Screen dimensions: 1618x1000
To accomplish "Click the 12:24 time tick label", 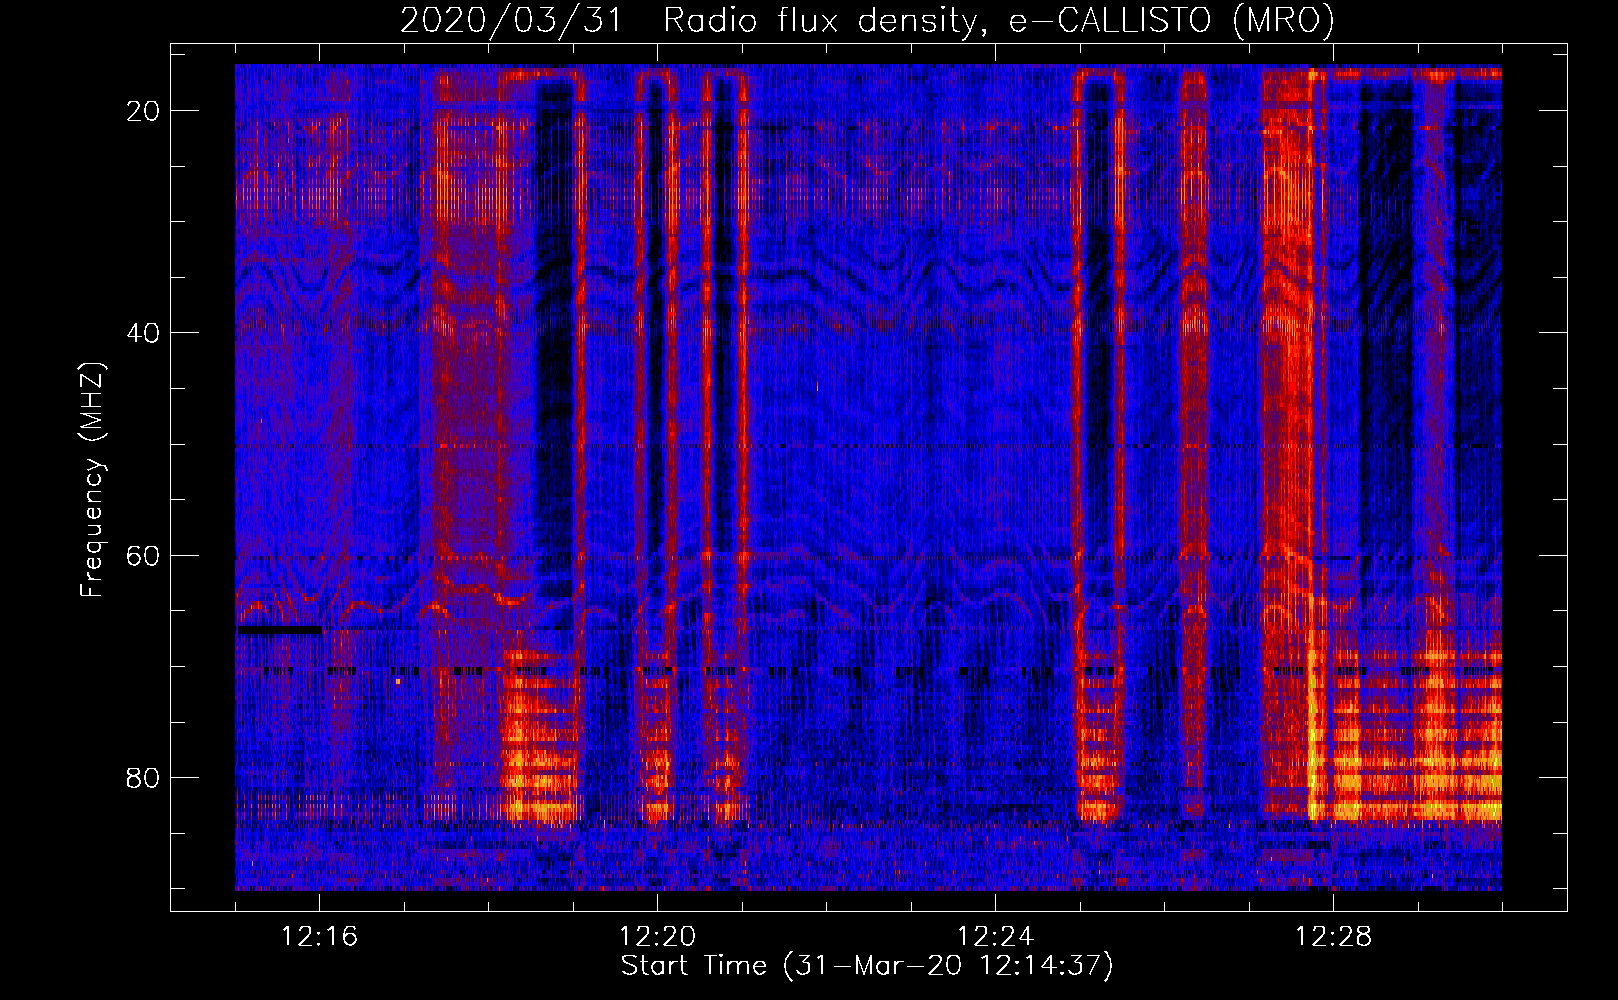I will [x=995, y=937].
